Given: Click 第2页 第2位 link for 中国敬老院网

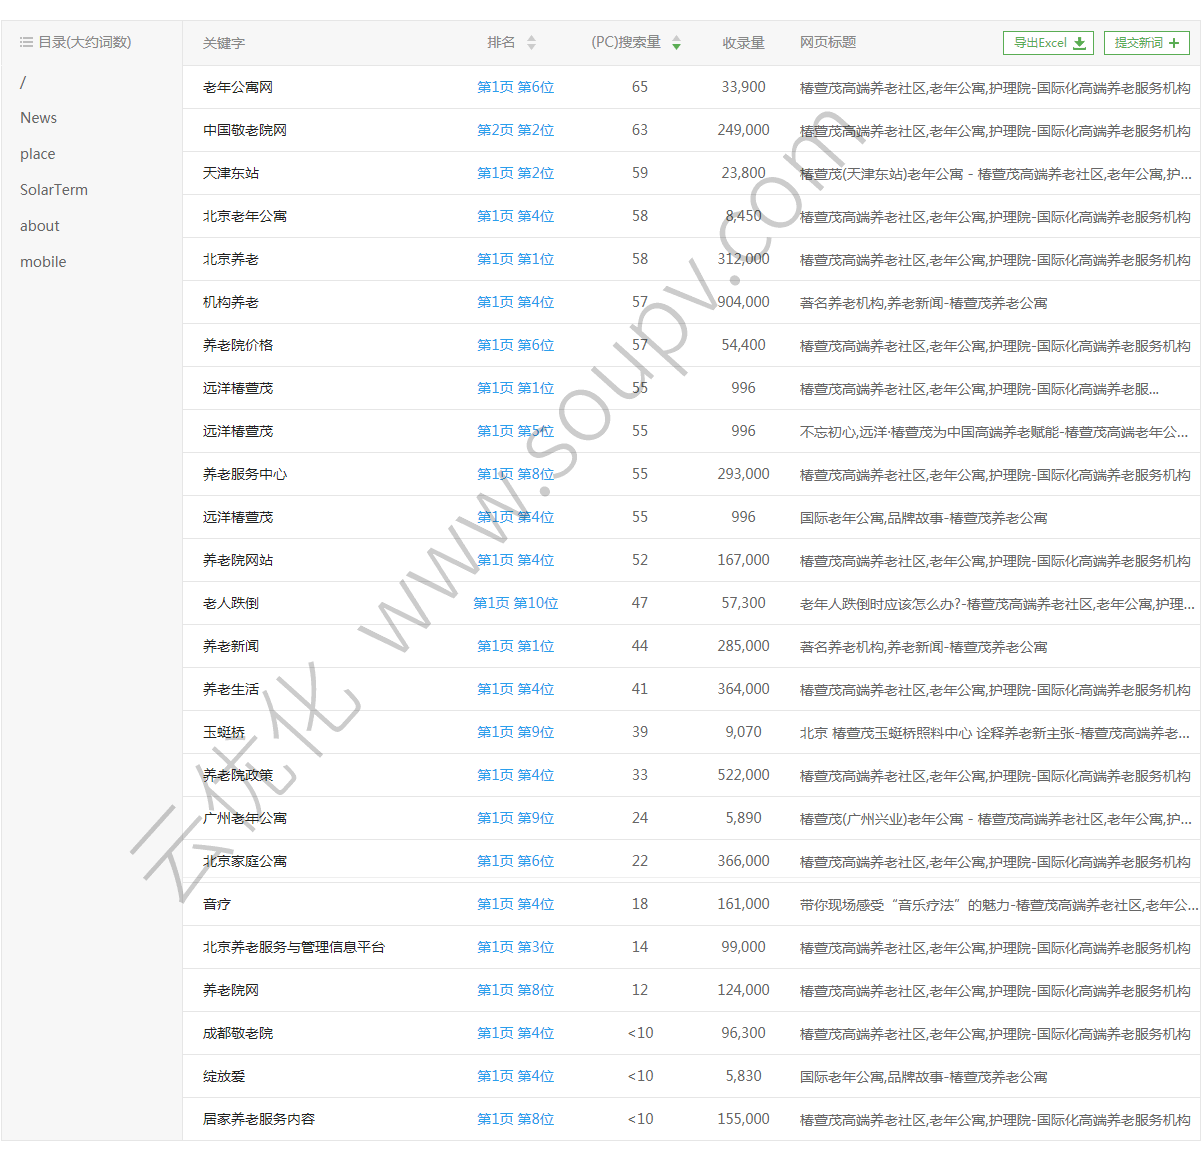Looking at the screenshot, I should click(515, 130).
